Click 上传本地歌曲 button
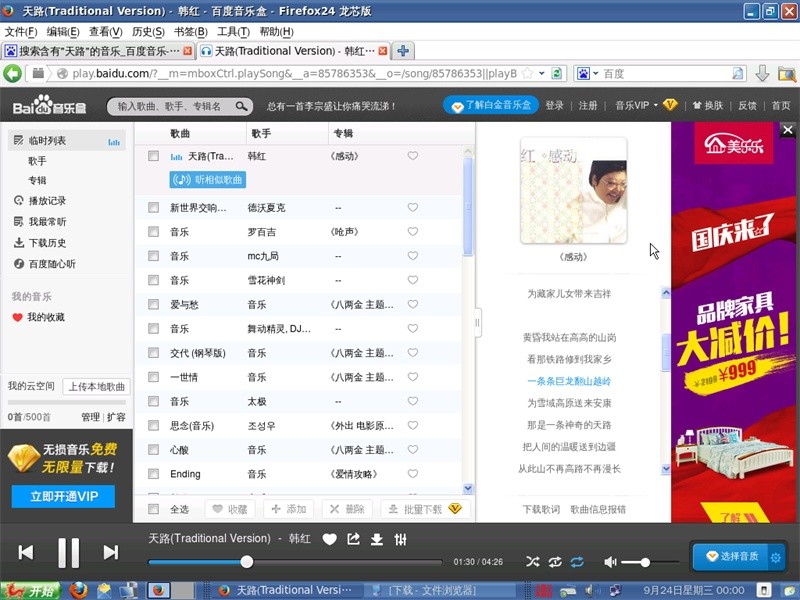Viewport: 800px width, 600px height. point(96,386)
